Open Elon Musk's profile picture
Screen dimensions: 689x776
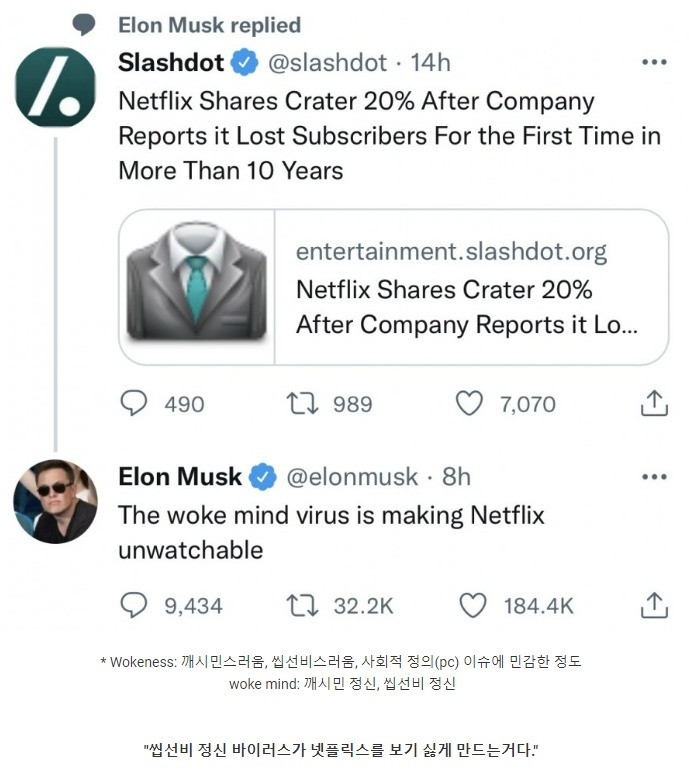tap(56, 502)
